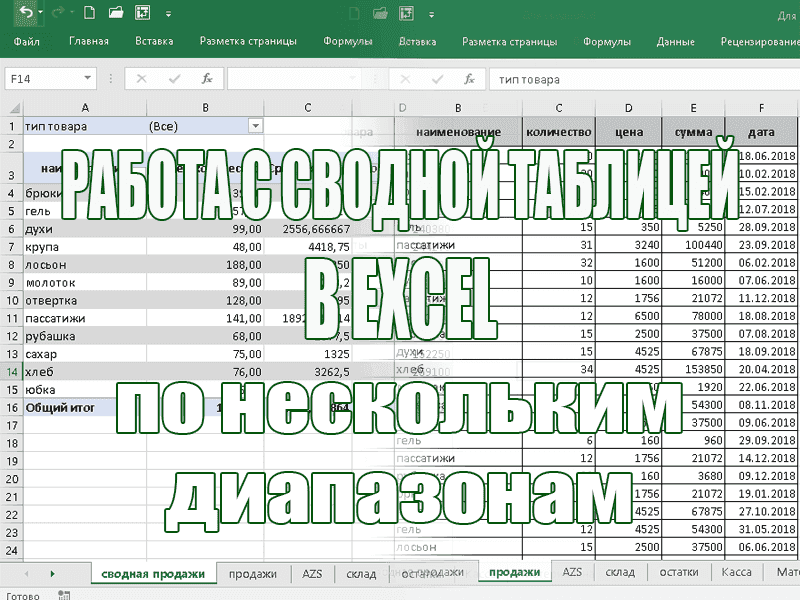Screen dimensions: 800x600
Task: Click the greyed-out Redo arrow icon
Action: pyautogui.click(x=57, y=14)
